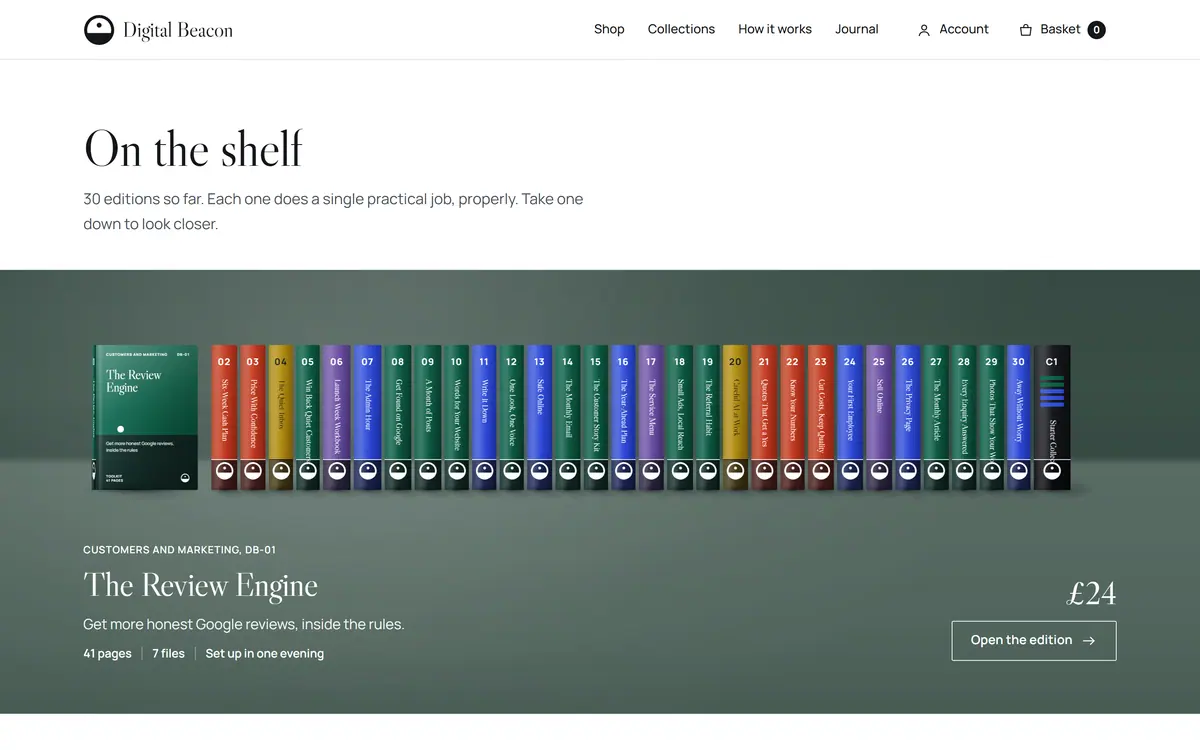Take down spine 15 The Customer Story Kit
This screenshot has width=1200, height=750.
pos(595,418)
